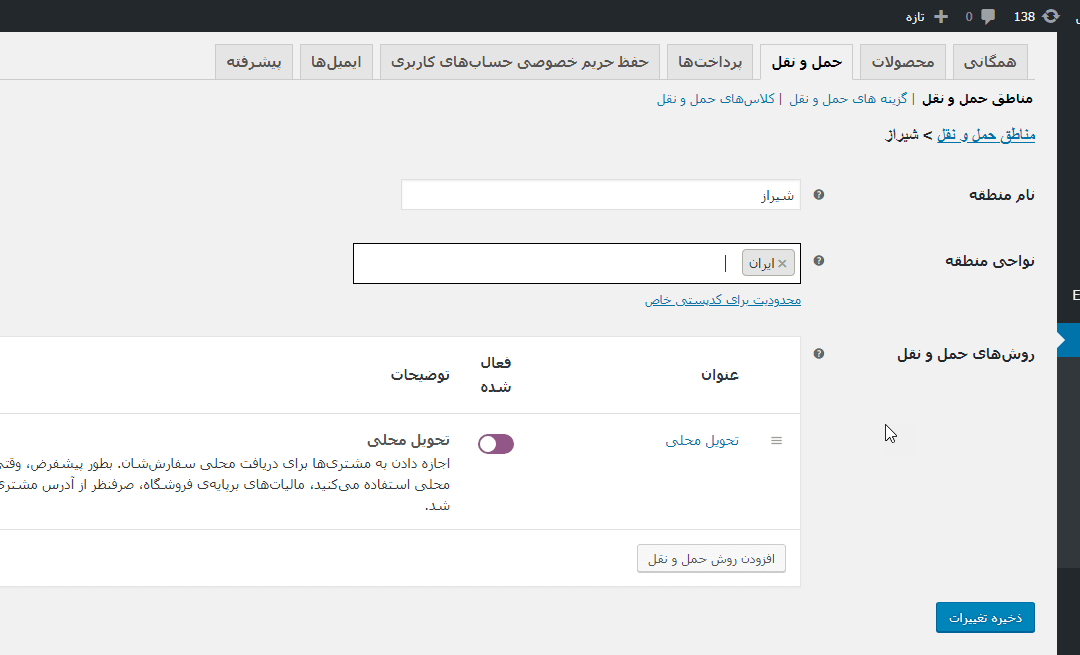Expand the محدودیت برای کدپستی خاص link

722,300
